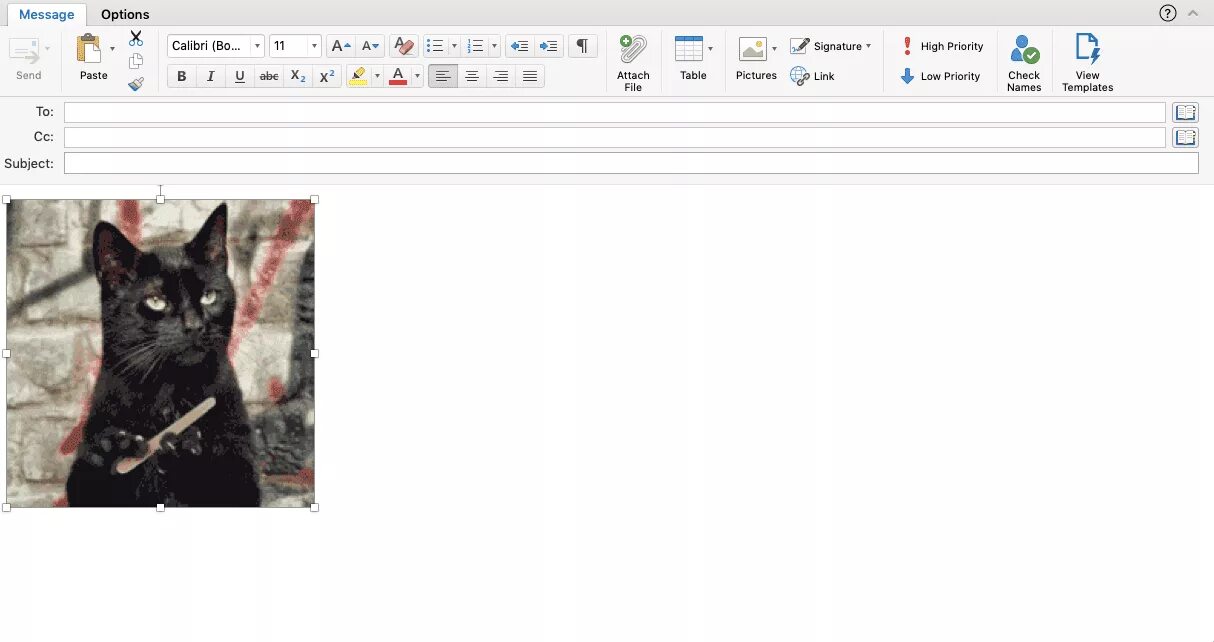Open the font name combo box

click(216, 46)
